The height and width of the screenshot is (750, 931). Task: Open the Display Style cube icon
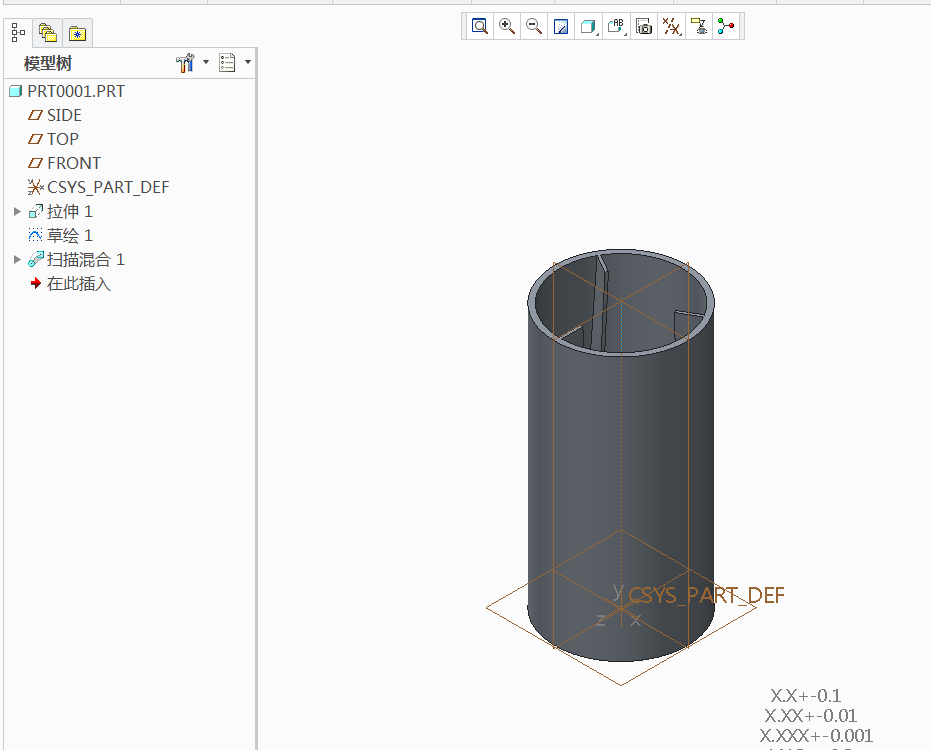pos(588,26)
